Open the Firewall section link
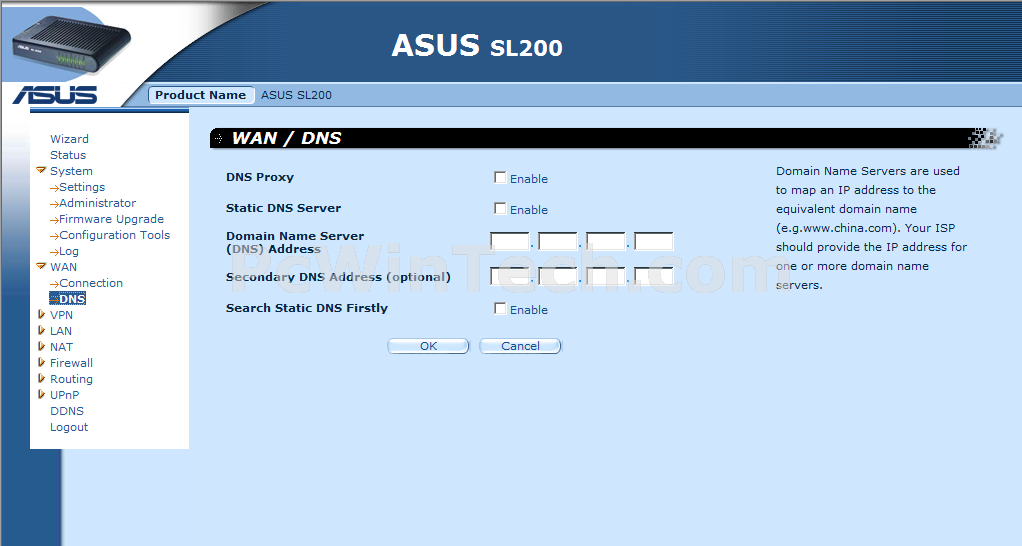This screenshot has height=546, width=1022. click(71, 363)
